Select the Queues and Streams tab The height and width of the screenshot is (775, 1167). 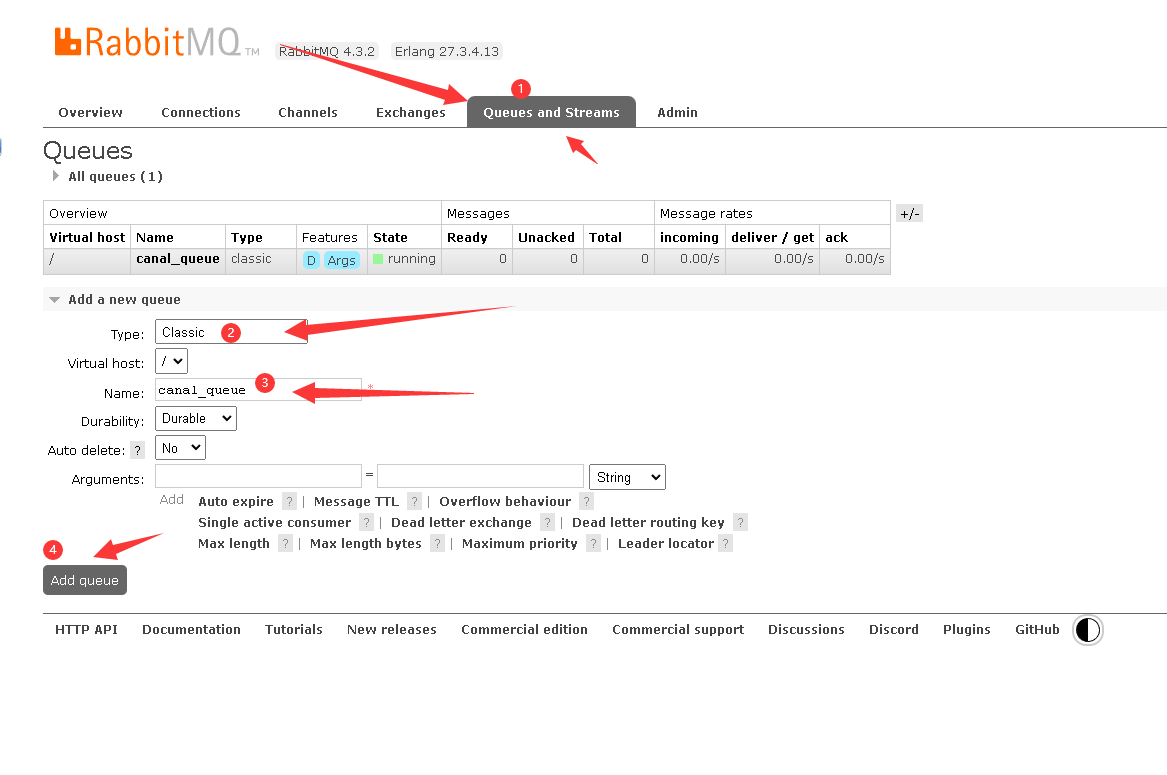pyautogui.click(x=551, y=112)
